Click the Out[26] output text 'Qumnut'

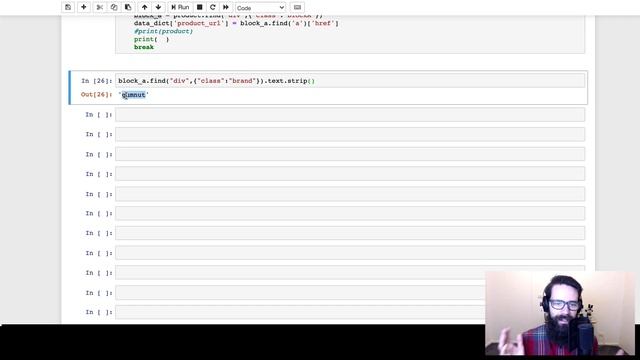(133, 95)
